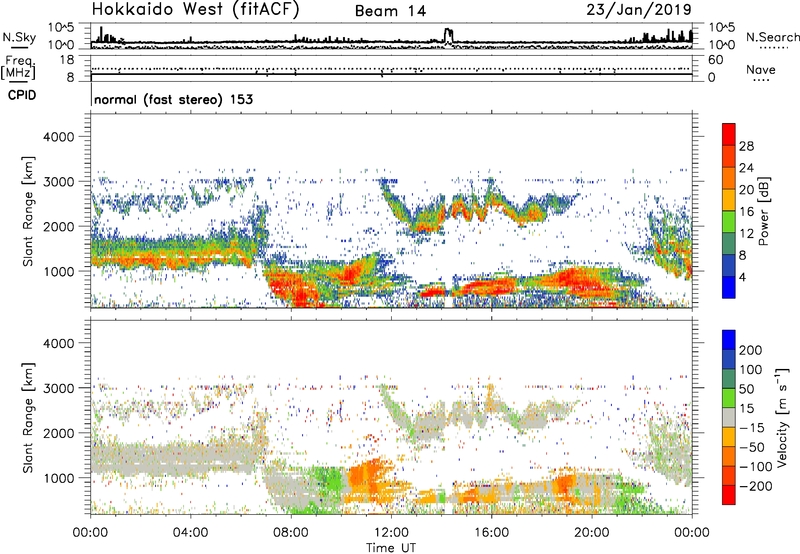Click the 'CPID' label
The height and width of the screenshot is (554, 800).
[x=22, y=95]
